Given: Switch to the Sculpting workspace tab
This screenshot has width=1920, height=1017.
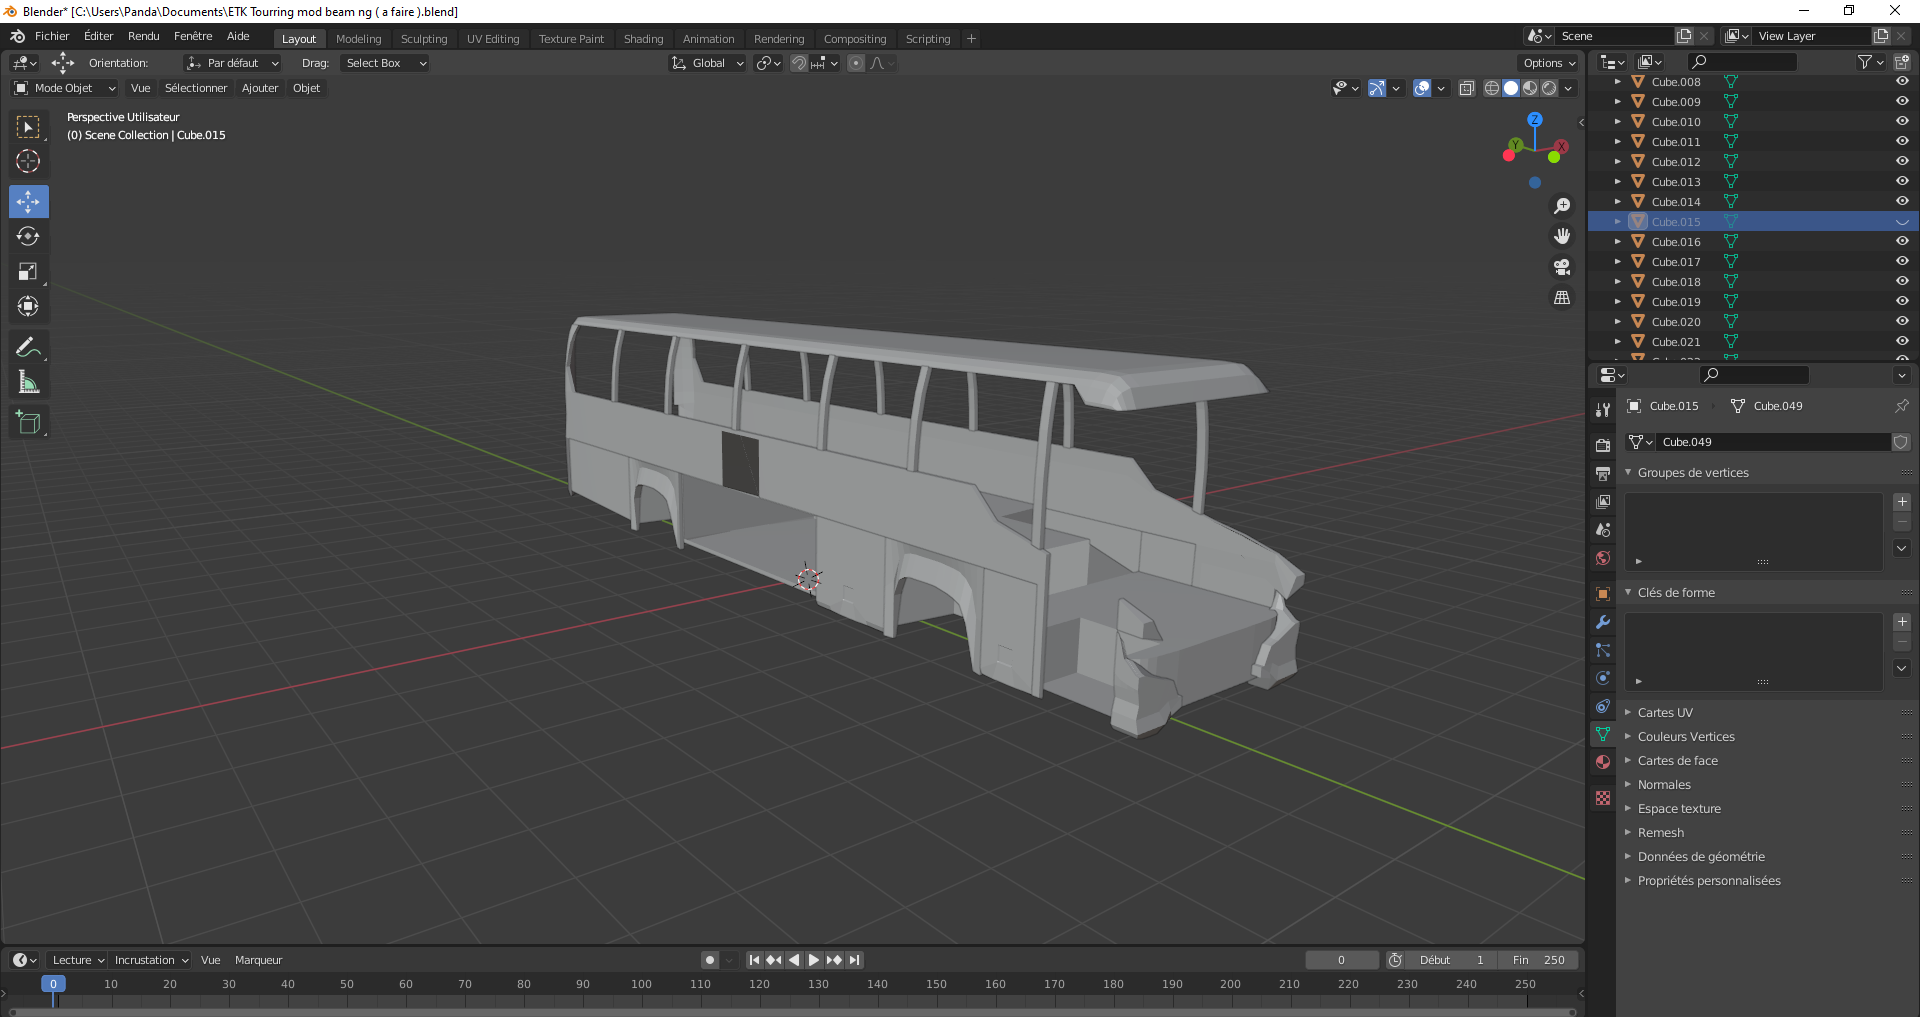Looking at the screenshot, I should 424,39.
